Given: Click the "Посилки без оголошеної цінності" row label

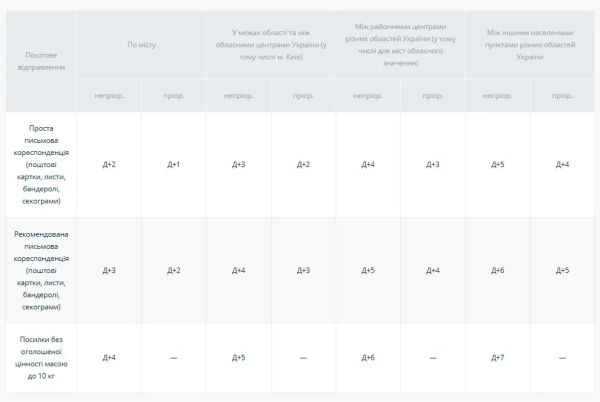Looking at the screenshot, I should [x=42, y=357].
